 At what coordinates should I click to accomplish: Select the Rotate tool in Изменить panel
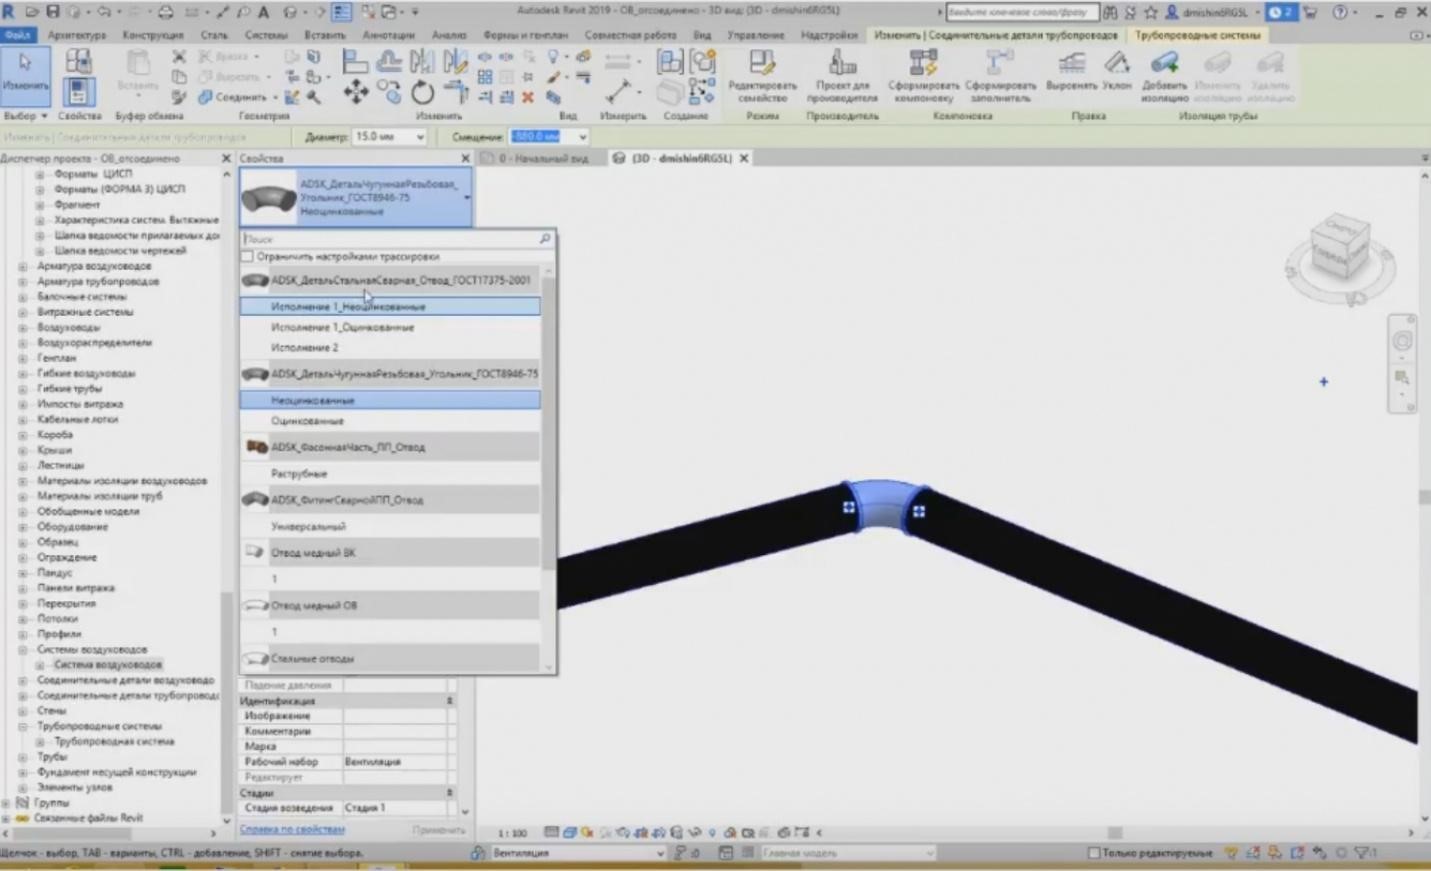click(x=421, y=93)
